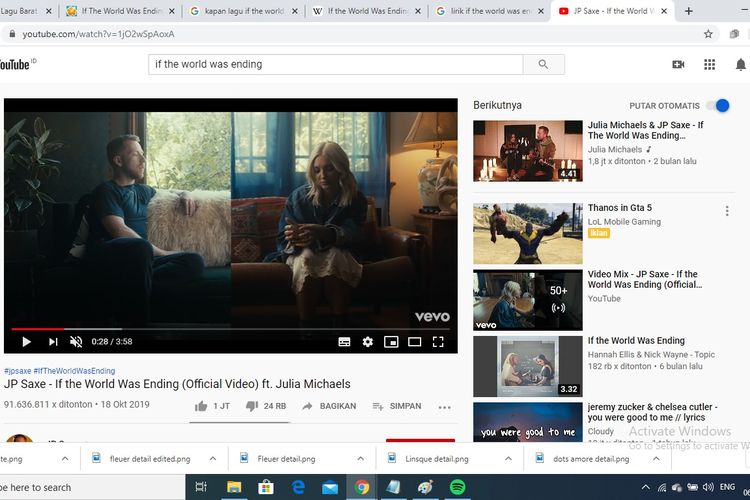Unmute the video volume icon
This screenshot has width=750, height=500.
coord(77,342)
